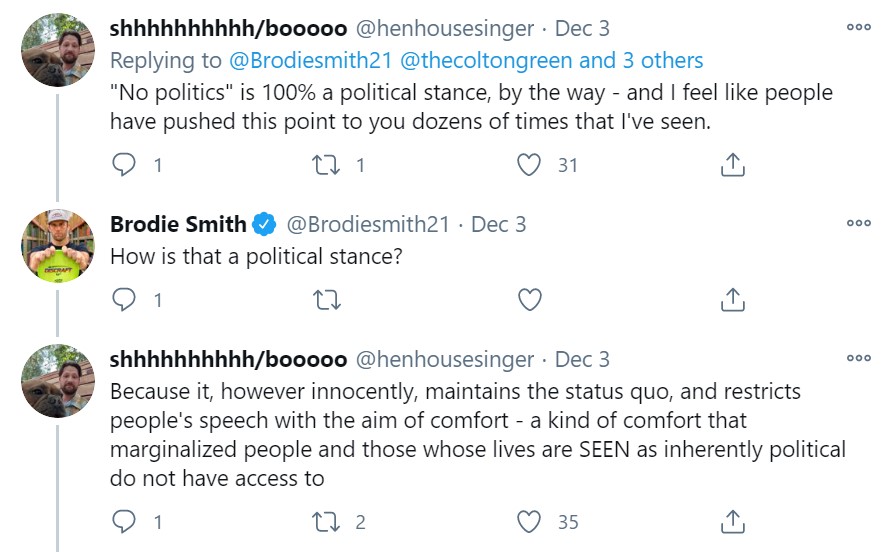Share the "status quo" tweet
The height and width of the screenshot is (552, 895).
coord(732,521)
